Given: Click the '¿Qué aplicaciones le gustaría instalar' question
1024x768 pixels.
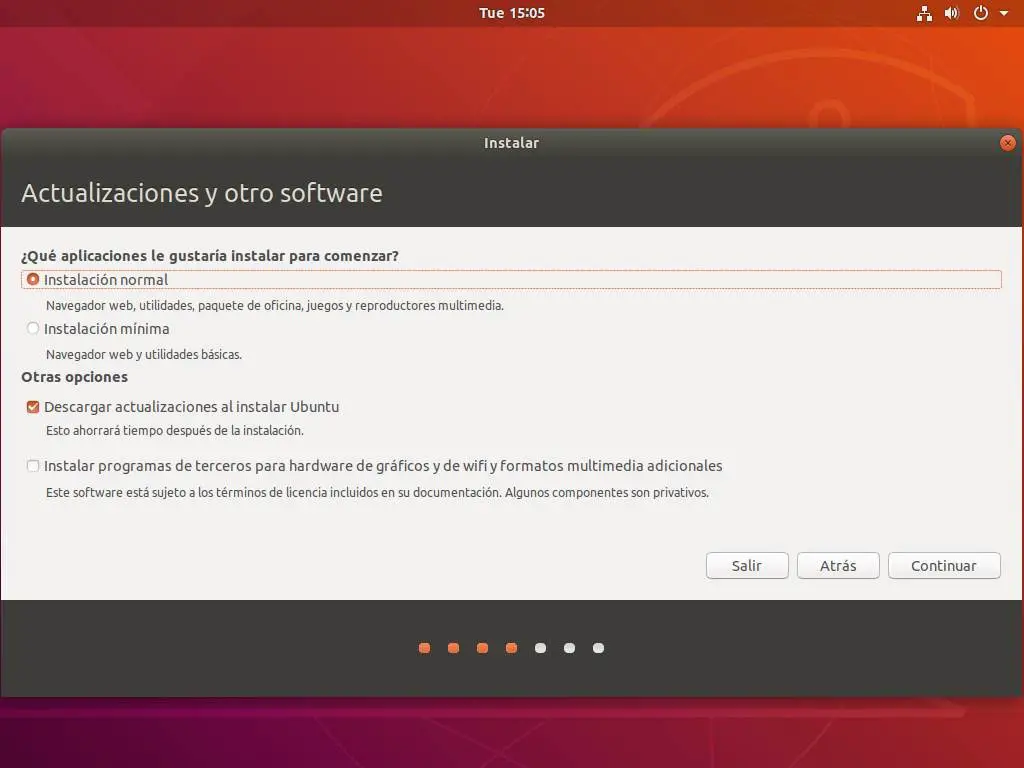Looking at the screenshot, I should 210,256.
